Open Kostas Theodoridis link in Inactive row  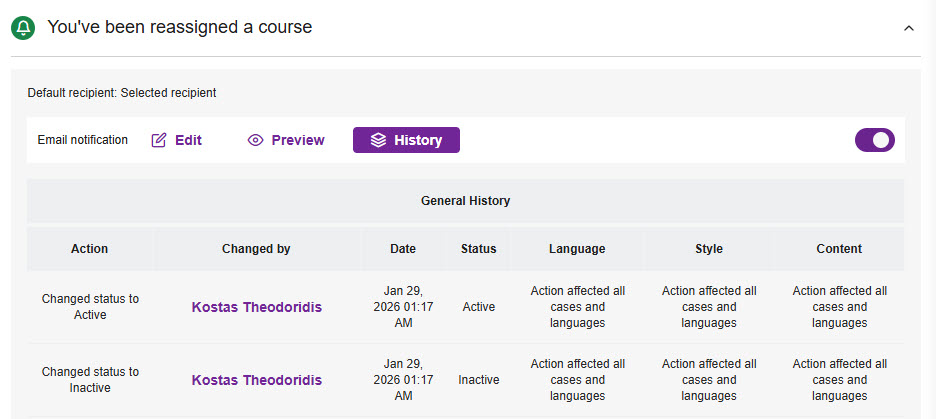pos(257,380)
